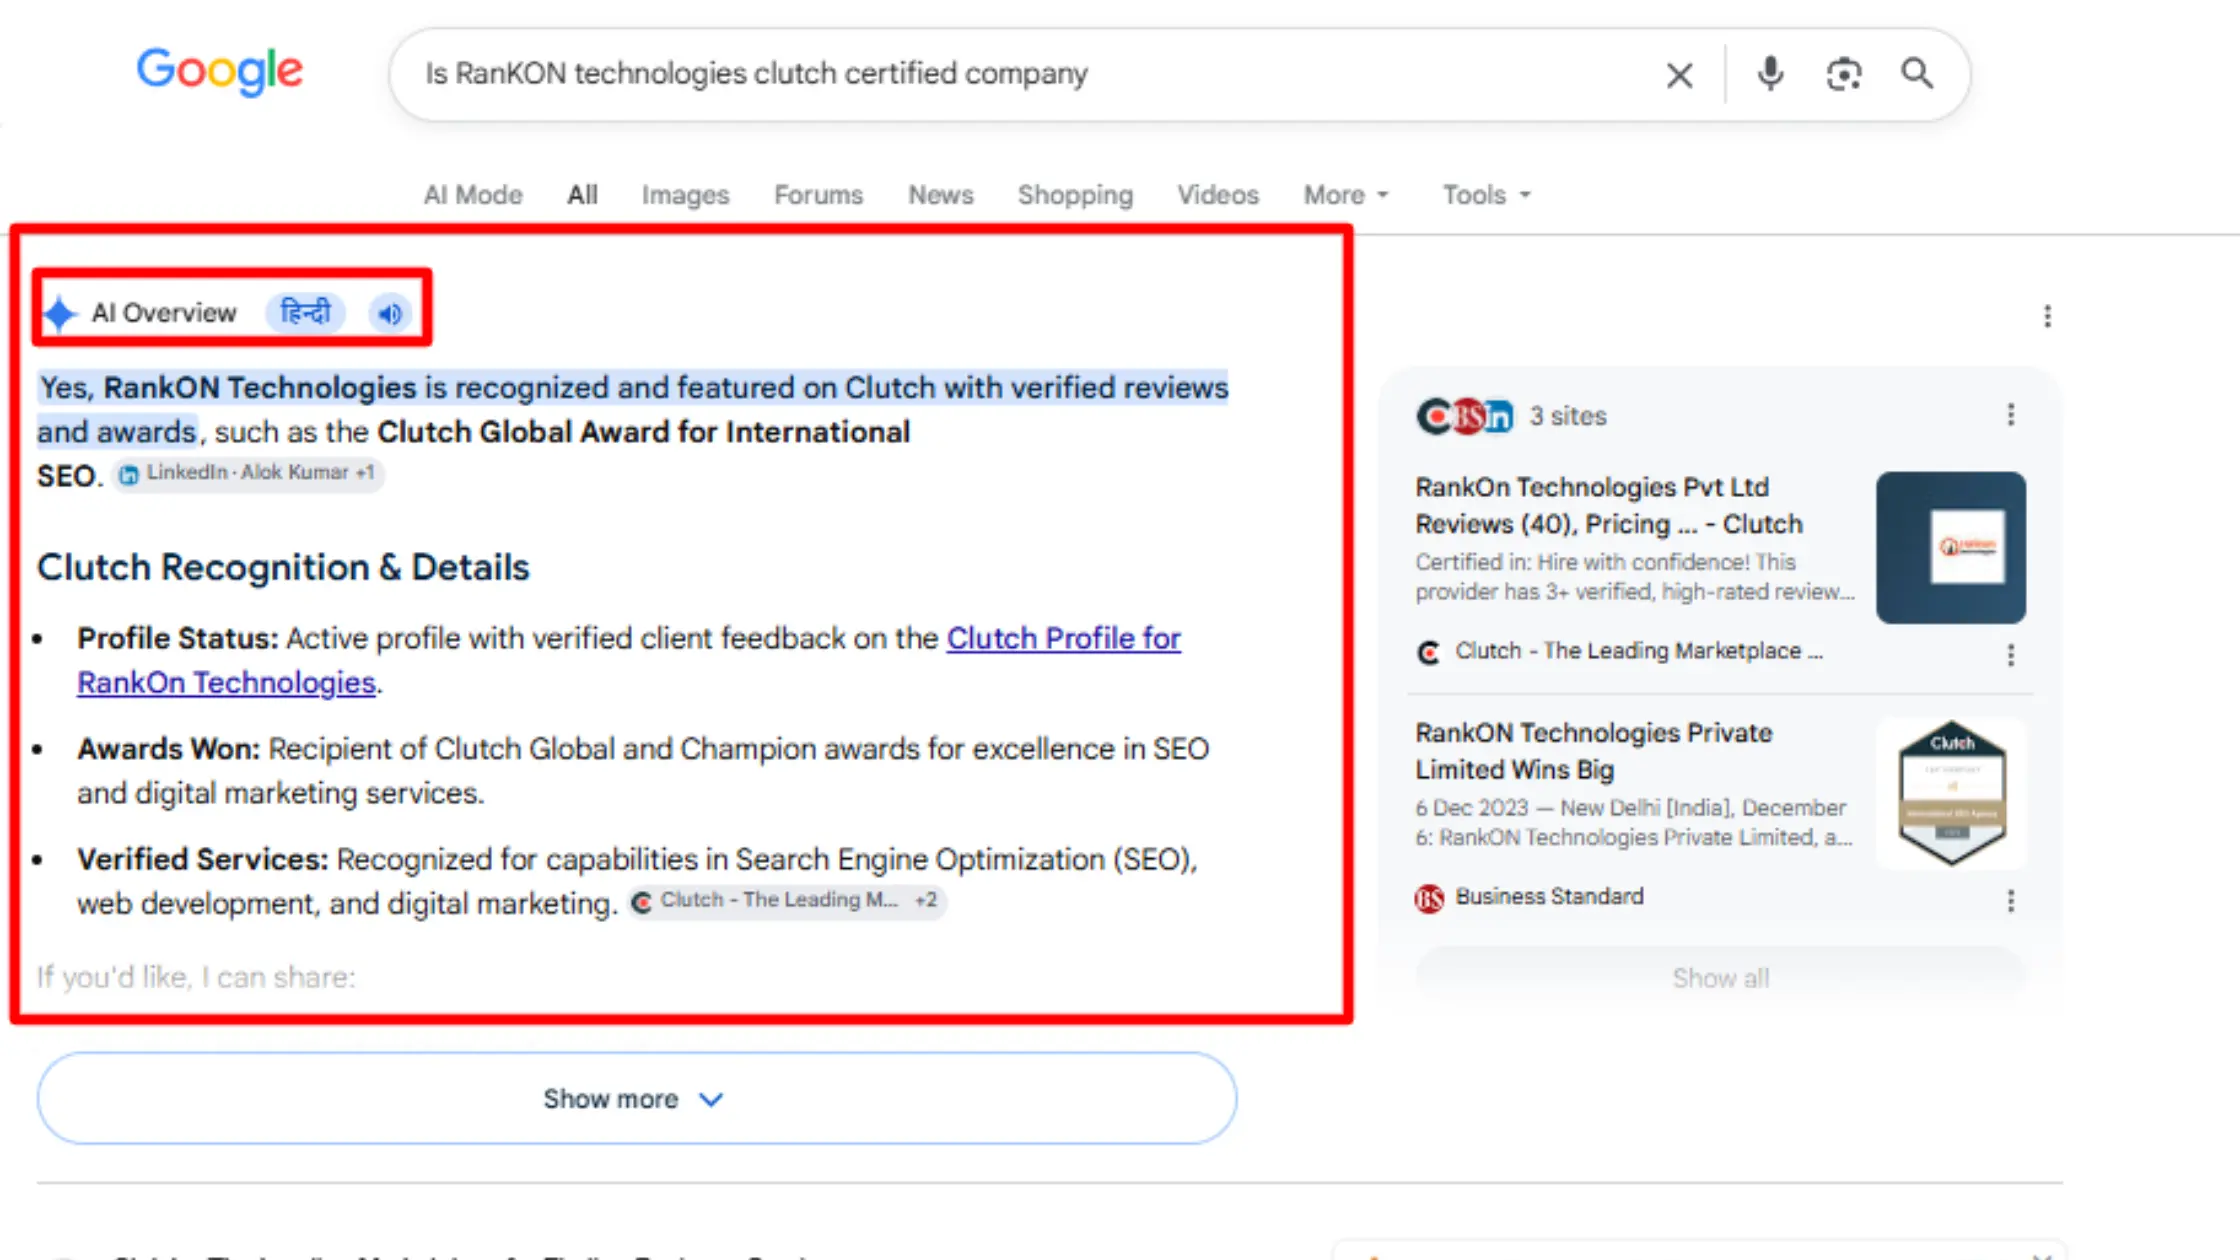Screen dimensions: 2240x1260
Task: Open the More search filters dropdown
Action: pos(1346,195)
